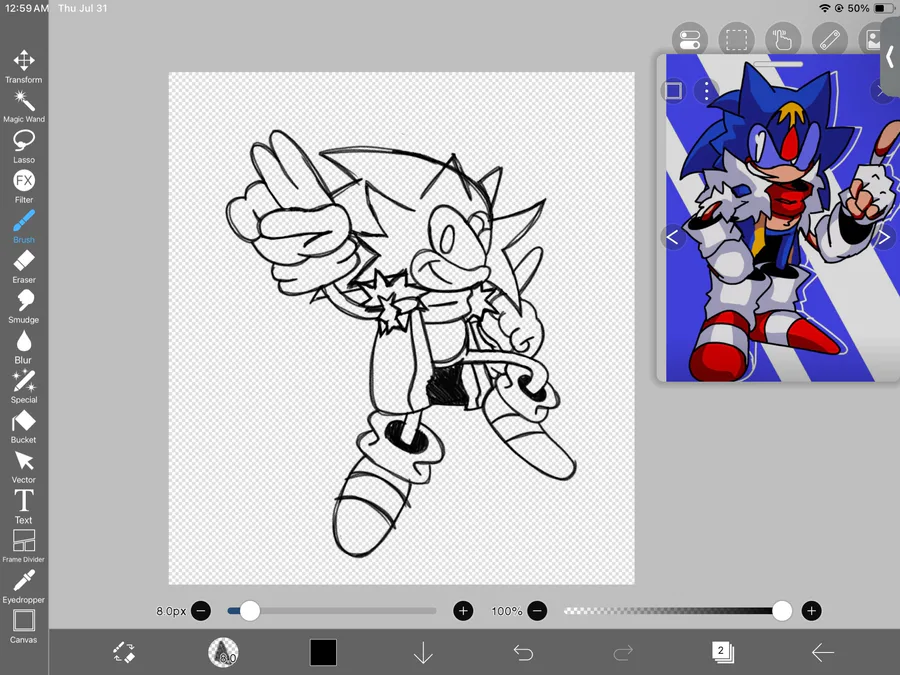900x675 pixels.
Task: Tap the 100% opacity value
Action: [507, 611]
